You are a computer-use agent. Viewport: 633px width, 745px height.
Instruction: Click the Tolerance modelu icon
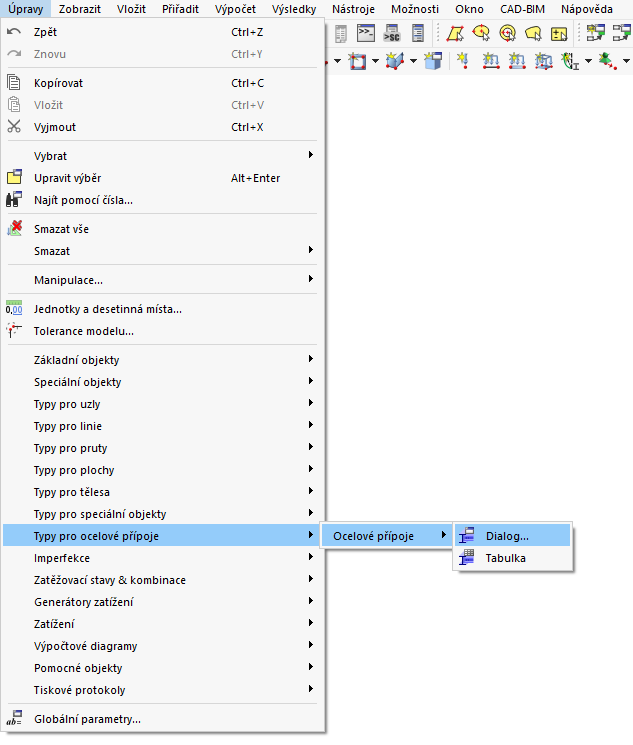click(x=14, y=330)
